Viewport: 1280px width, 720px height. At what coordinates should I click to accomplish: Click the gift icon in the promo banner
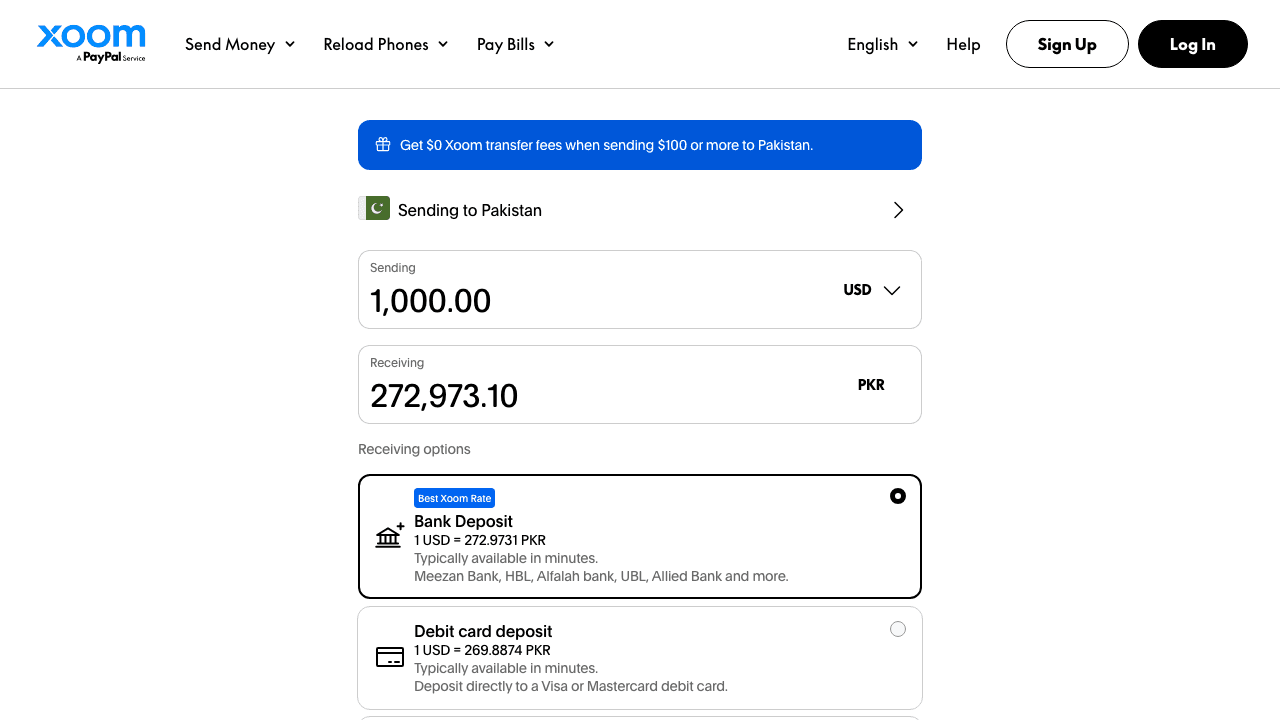(x=383, y=145)
